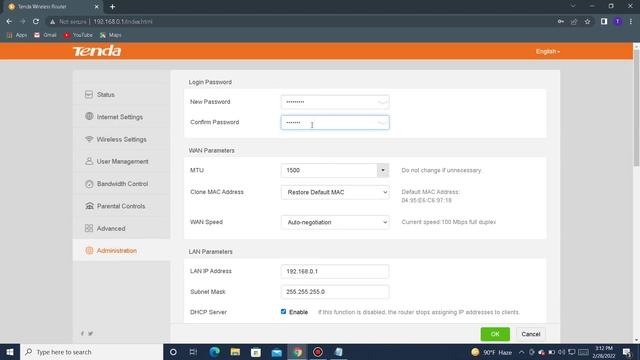
Task: Open the notification center icon
Action: coord(627,352)
